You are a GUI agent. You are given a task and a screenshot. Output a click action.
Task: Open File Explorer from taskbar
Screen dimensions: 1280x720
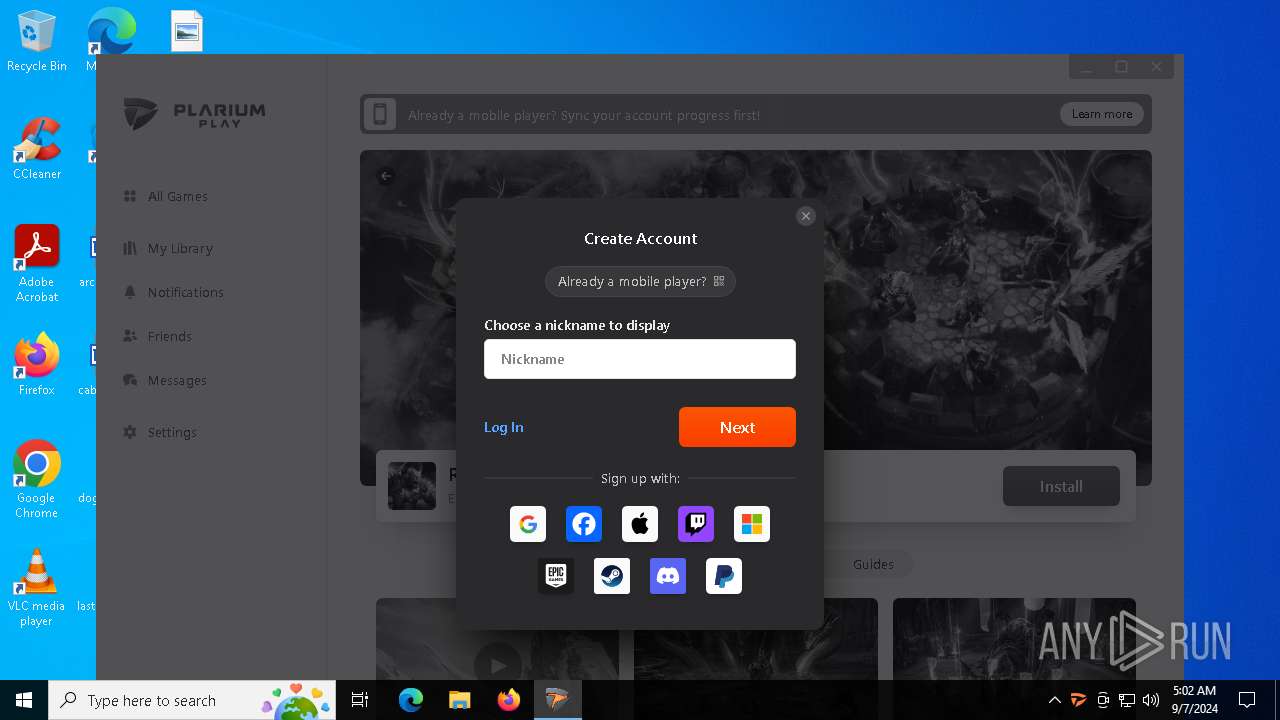460,700
